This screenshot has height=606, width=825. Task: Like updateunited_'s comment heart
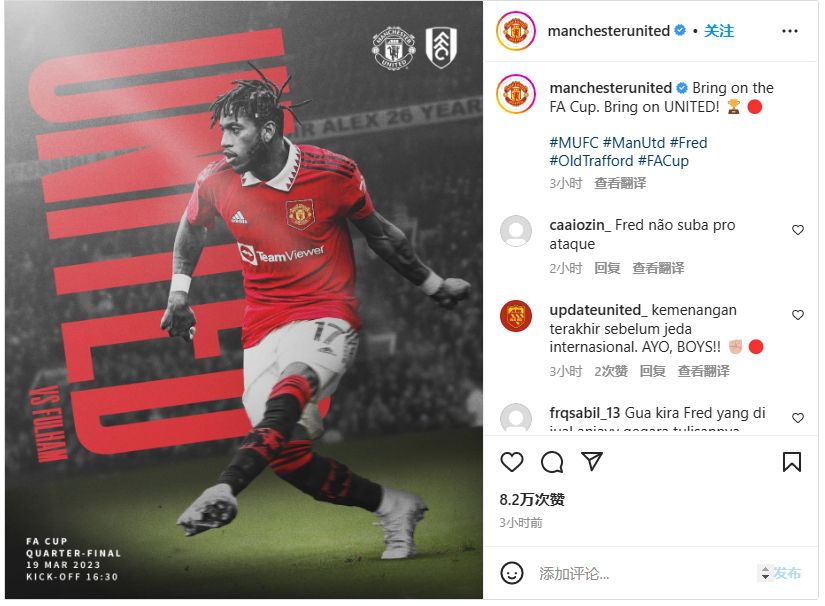pyautogui.click(x=798, y=315)
